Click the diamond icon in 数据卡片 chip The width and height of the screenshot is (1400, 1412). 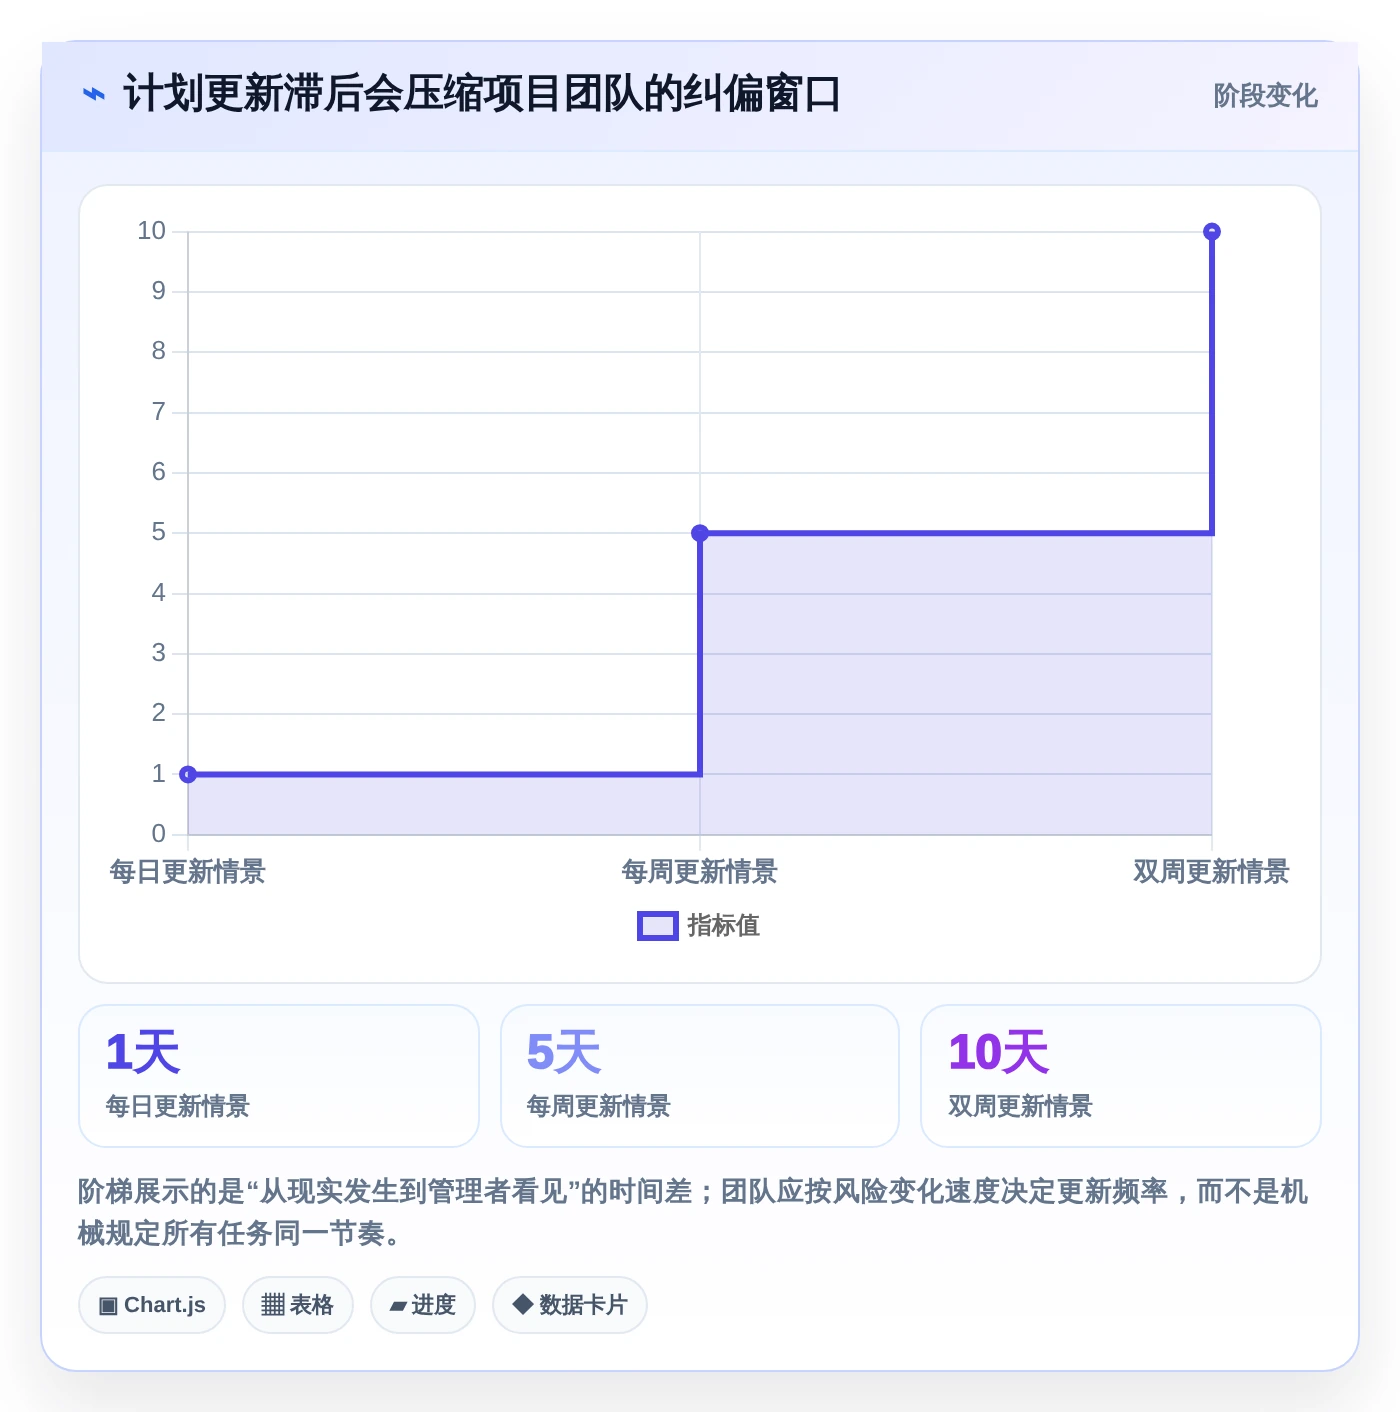pos(522,1304)
